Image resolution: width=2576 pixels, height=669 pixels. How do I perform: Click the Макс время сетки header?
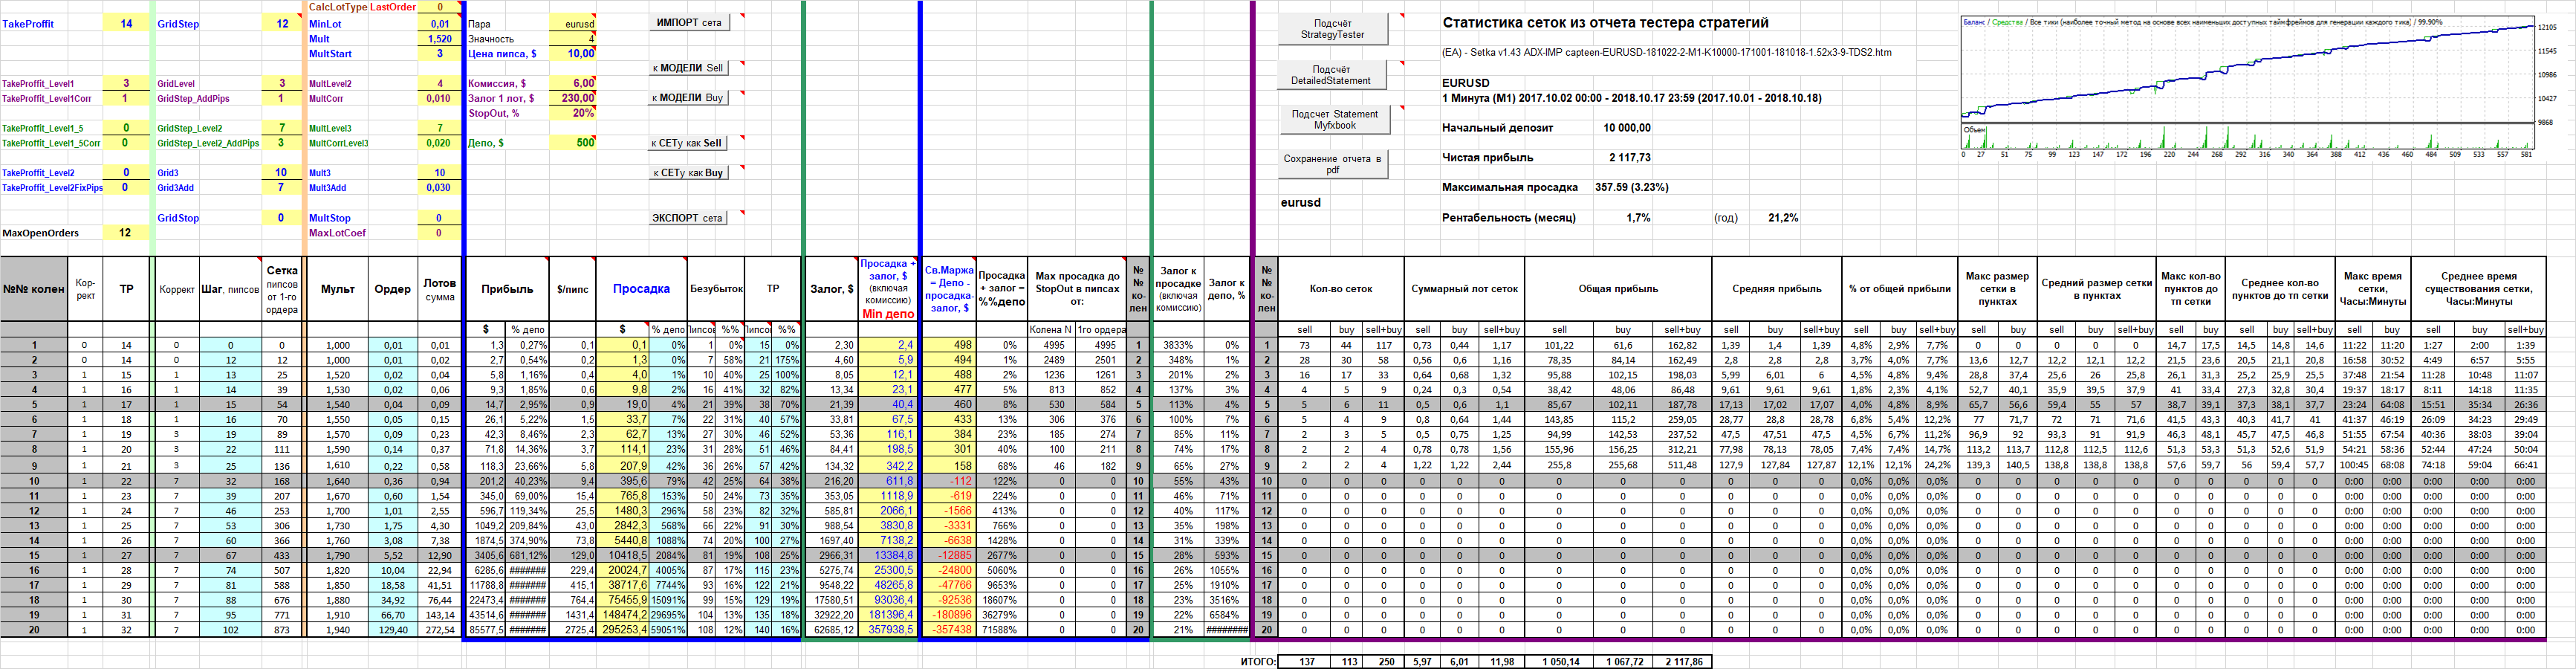pos(2372,289)
